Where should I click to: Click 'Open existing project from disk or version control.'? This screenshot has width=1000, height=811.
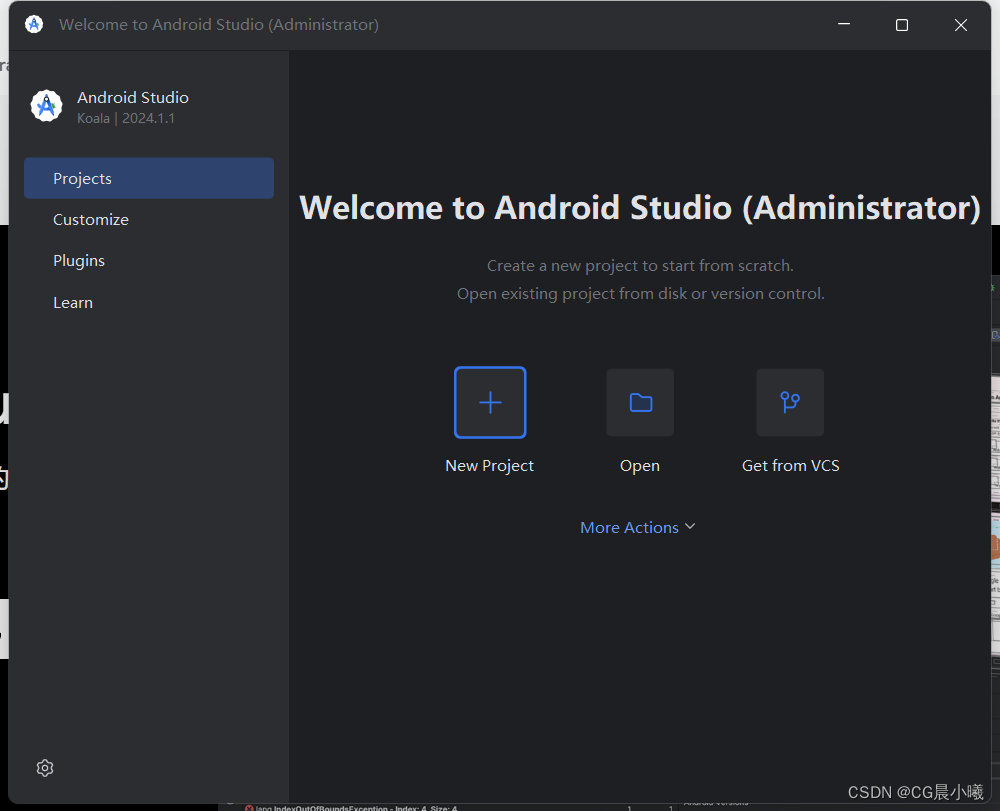(x=640, y=293)
